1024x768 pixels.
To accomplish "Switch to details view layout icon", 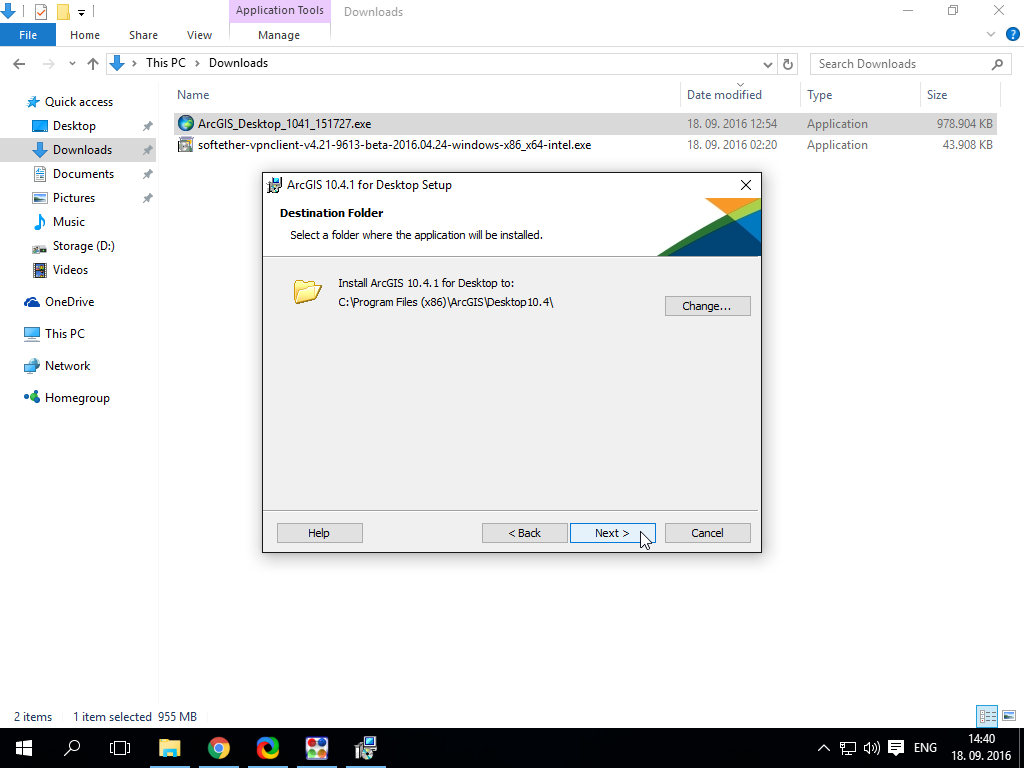I will [x=987, y=716].
